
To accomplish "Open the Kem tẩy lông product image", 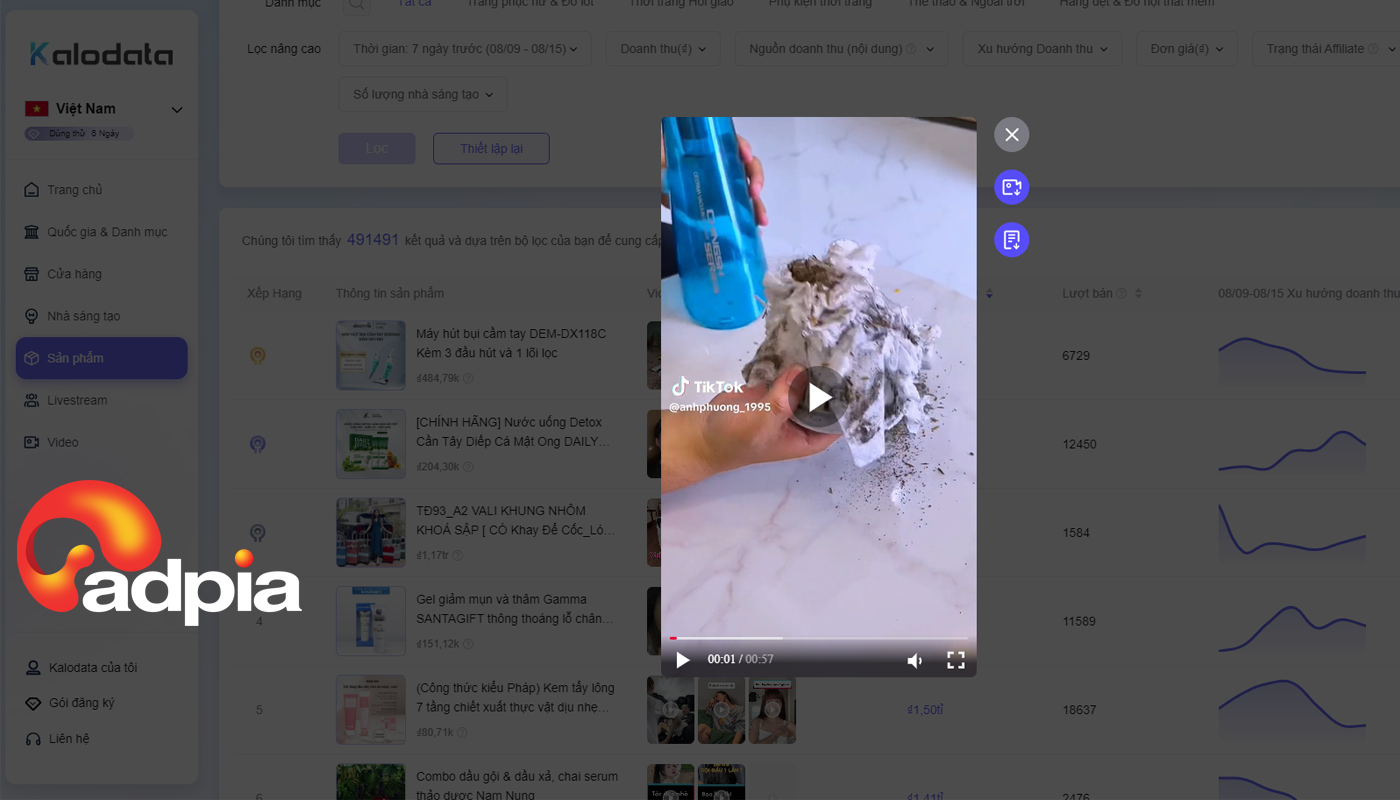I will (371, 709).
